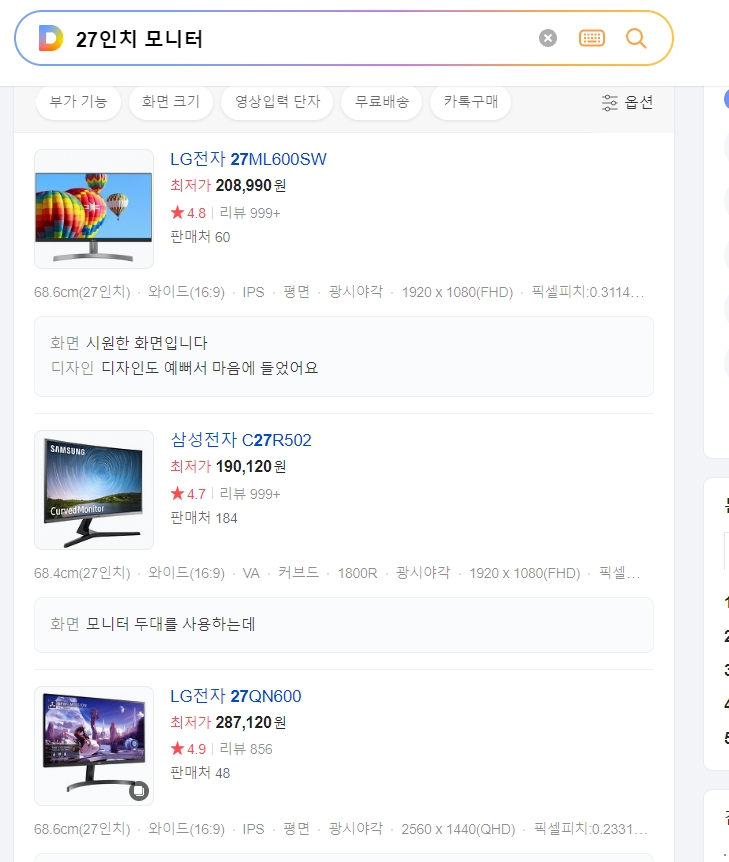Click the Daum logo in search bar
Image resolution: width=729 pixels, height=862 pixels.
coord(51,38)
